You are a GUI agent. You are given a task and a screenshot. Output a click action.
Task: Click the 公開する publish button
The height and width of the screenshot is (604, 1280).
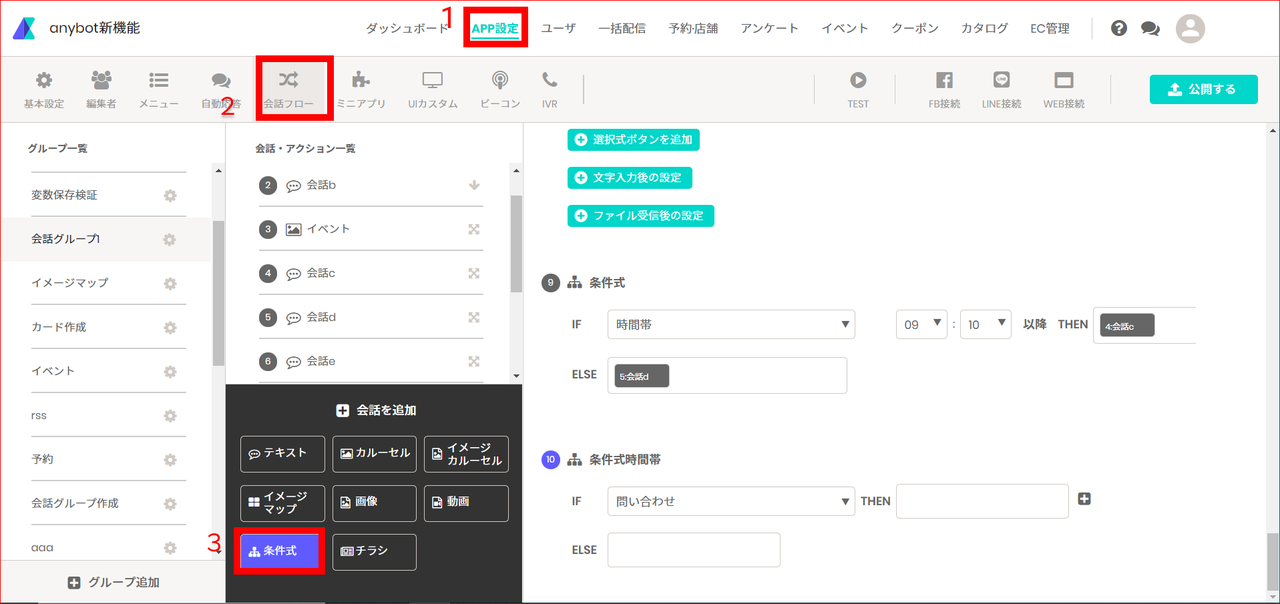1206,89
